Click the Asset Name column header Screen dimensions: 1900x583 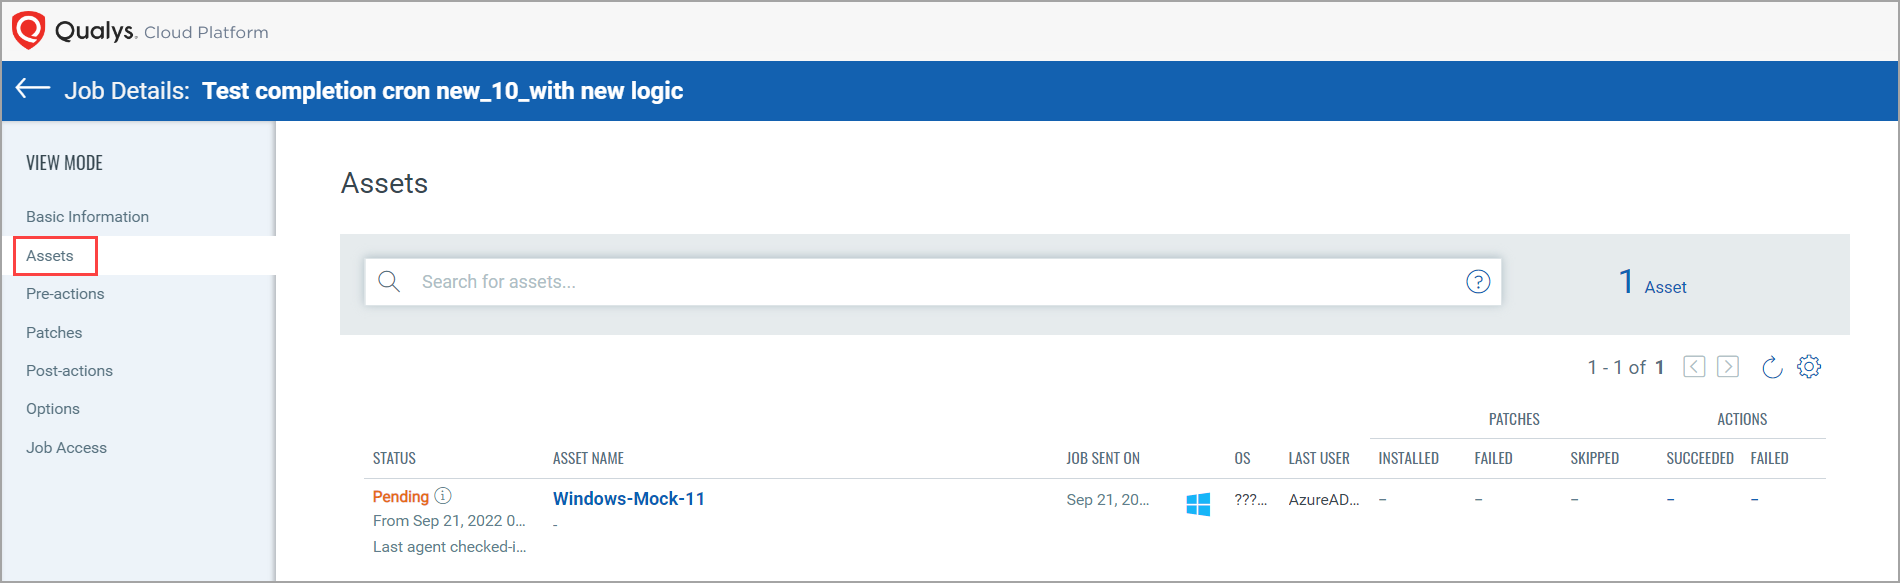tap(588, 459)
